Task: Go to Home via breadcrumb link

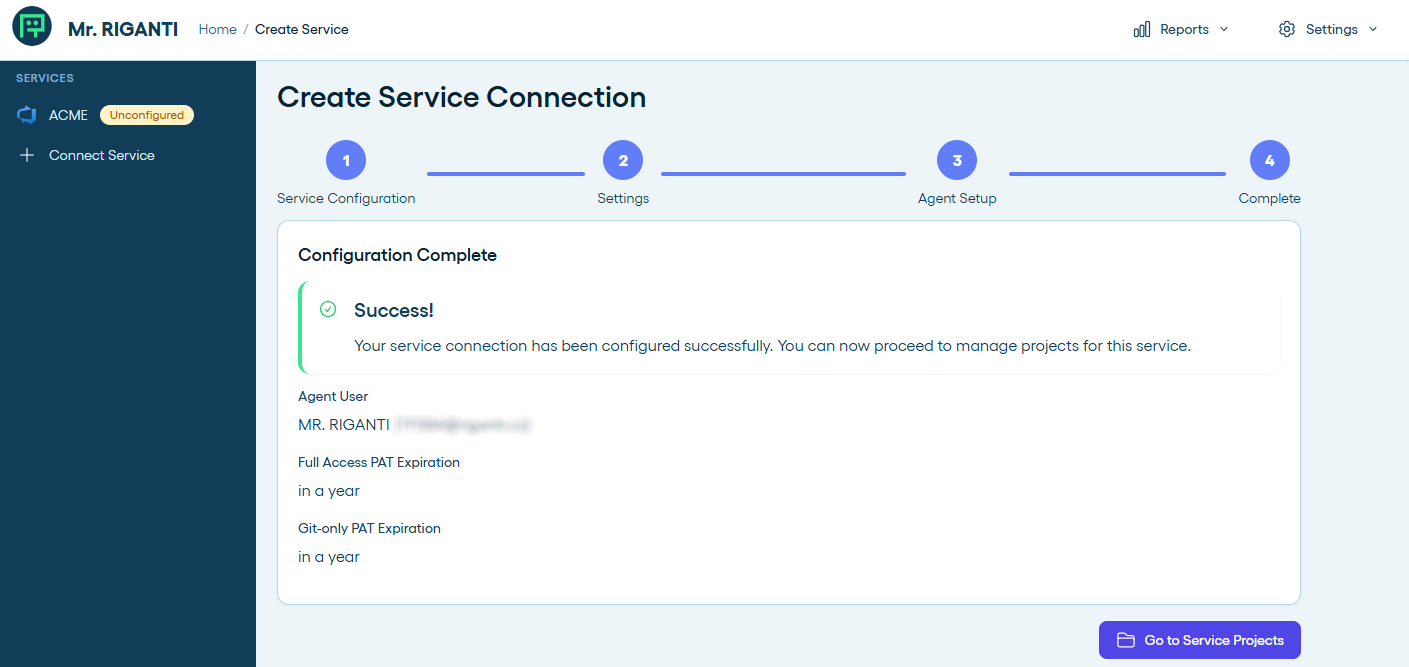Action: [x=217, y=30]
